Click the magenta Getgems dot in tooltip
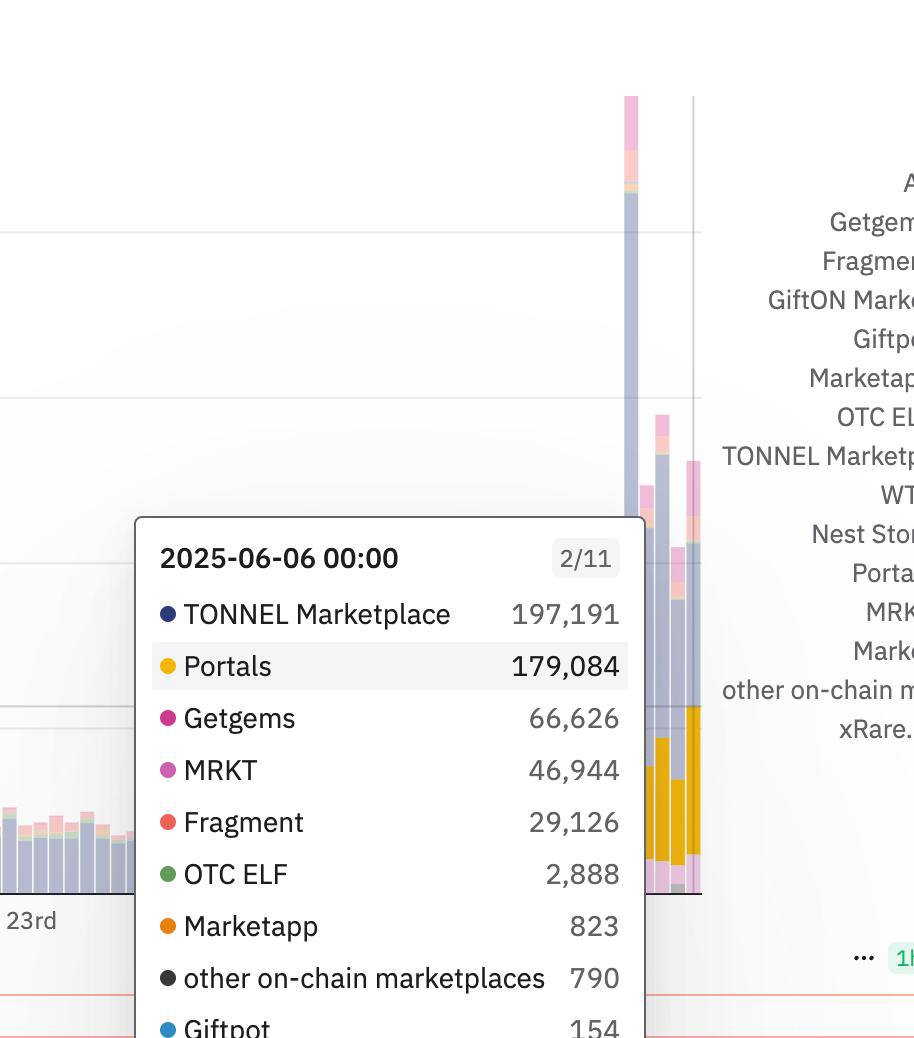 coord(168,718)
